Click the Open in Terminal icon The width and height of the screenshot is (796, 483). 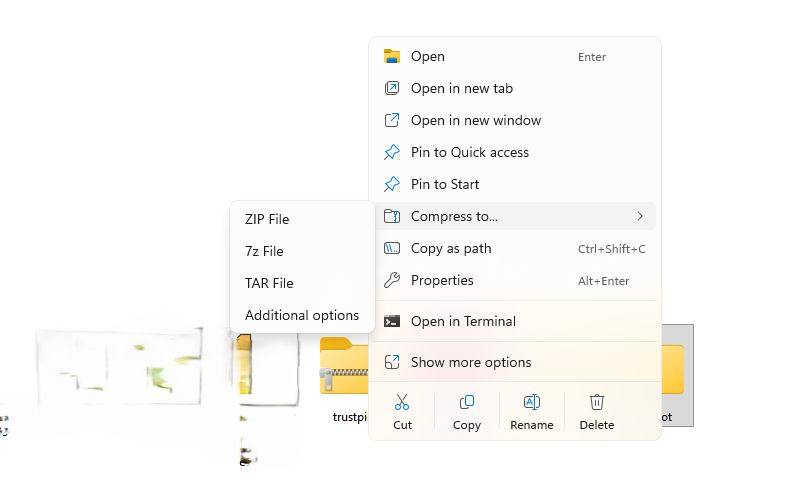[392, 322]
